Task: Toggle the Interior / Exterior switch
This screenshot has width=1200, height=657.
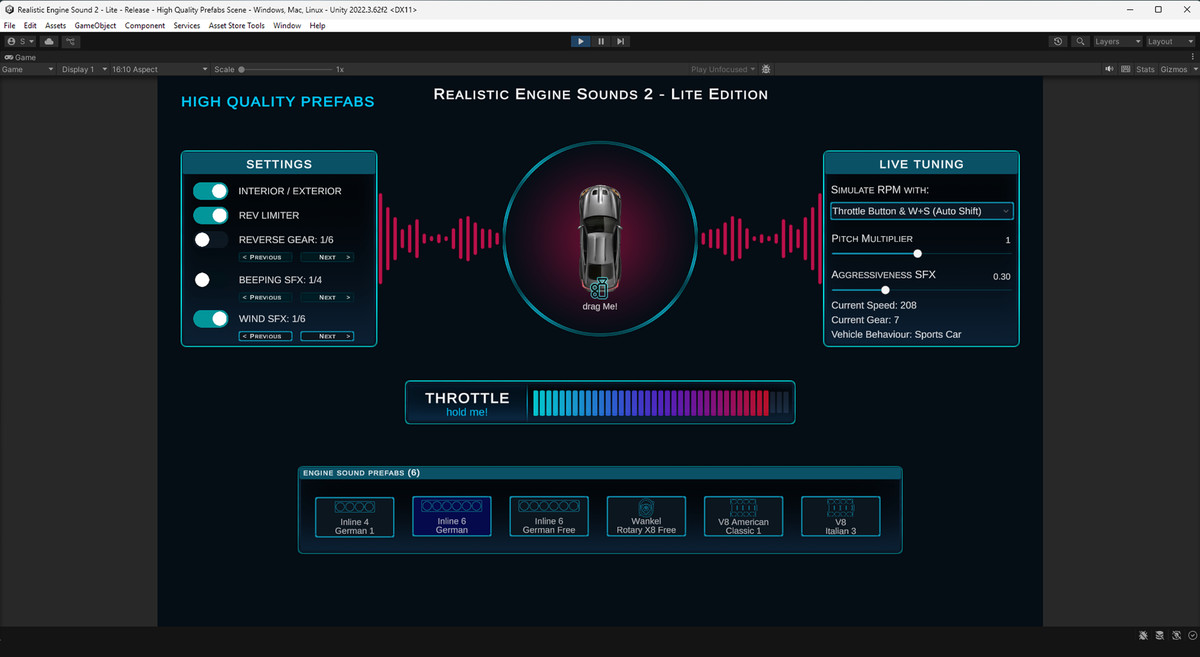Action: click(x=211, y=191)
